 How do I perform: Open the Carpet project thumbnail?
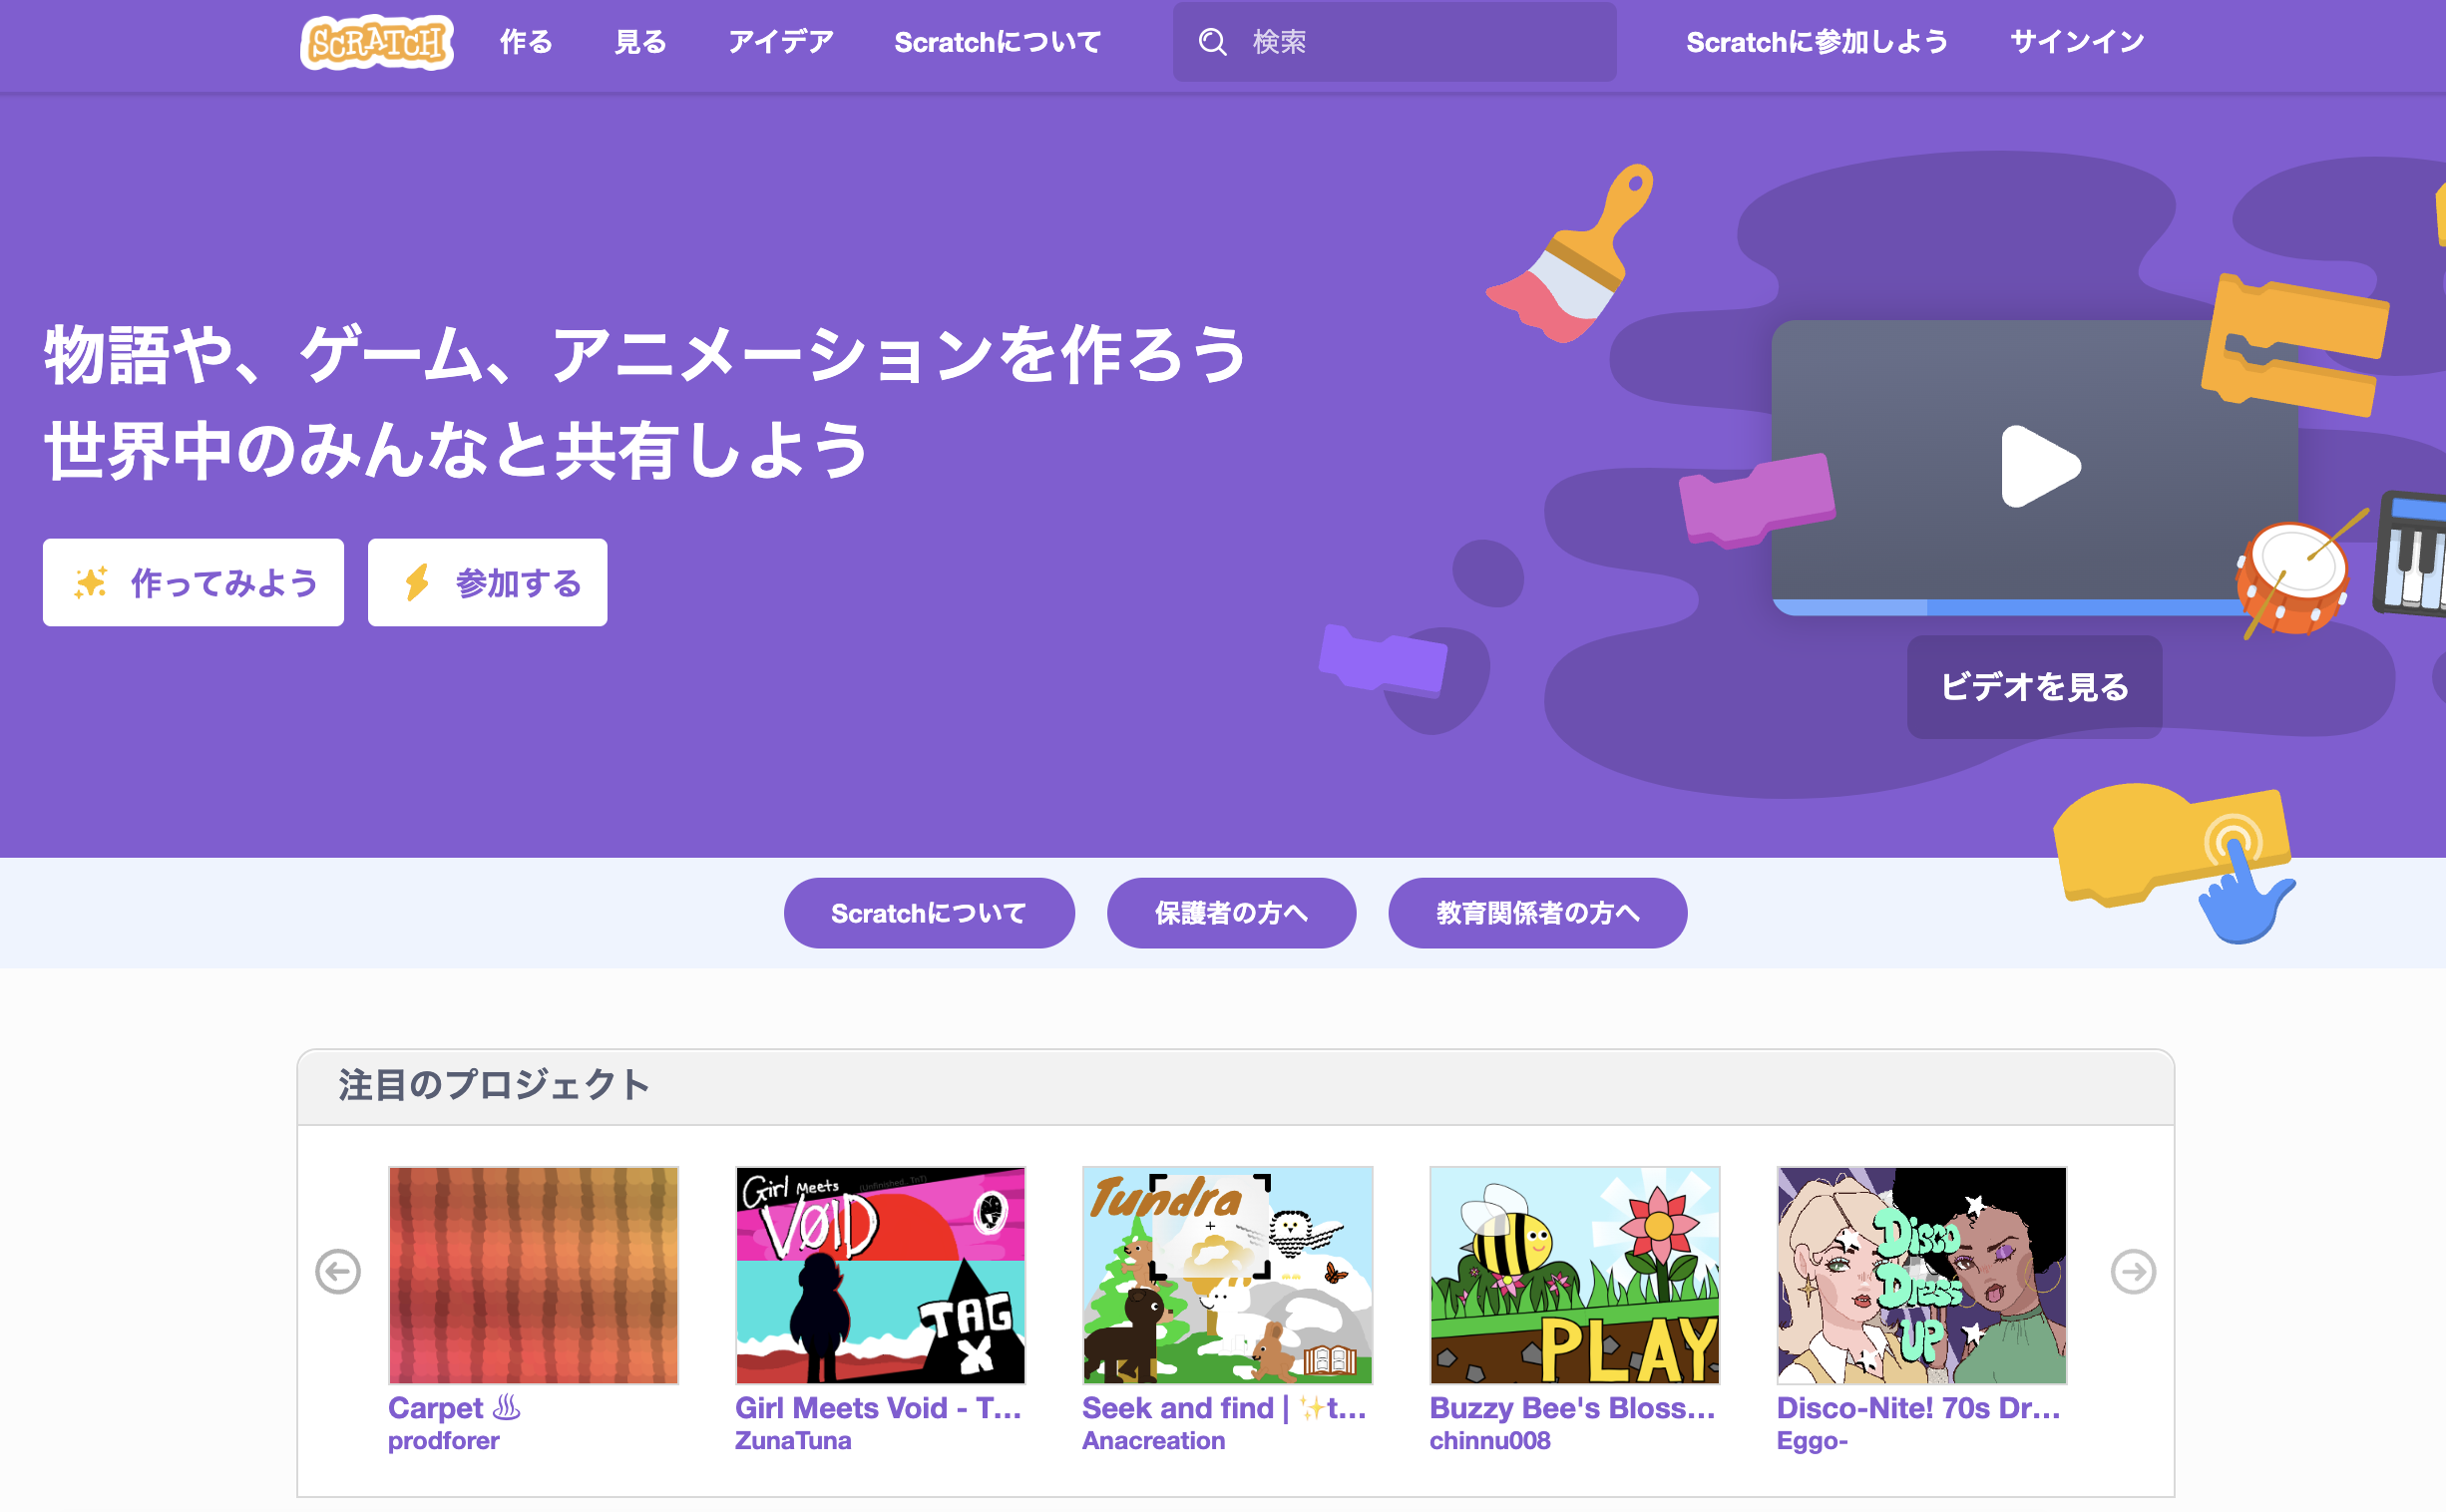tap(533, 1275)
